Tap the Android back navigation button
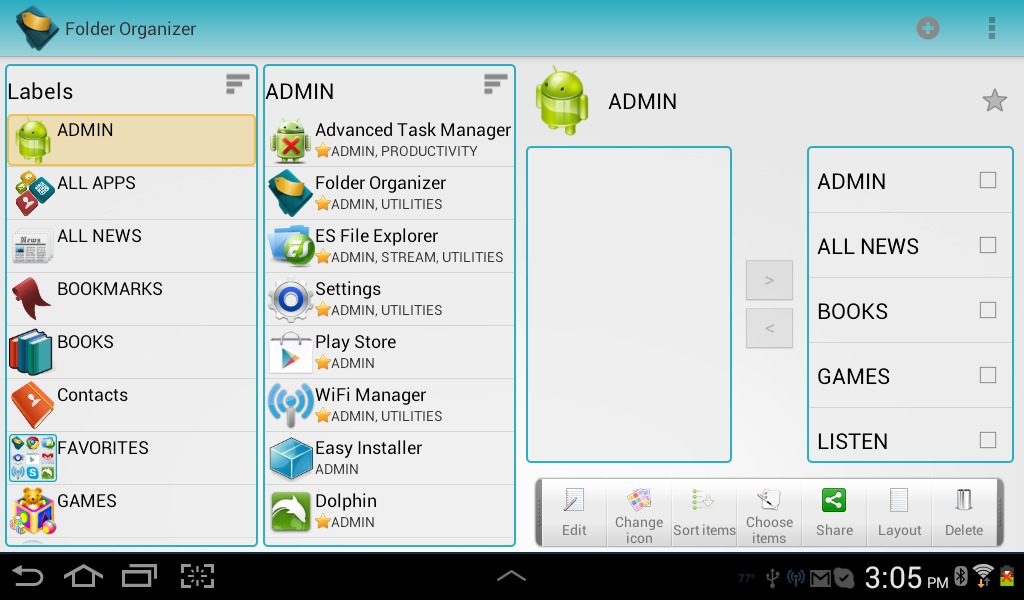 point(27,576)
